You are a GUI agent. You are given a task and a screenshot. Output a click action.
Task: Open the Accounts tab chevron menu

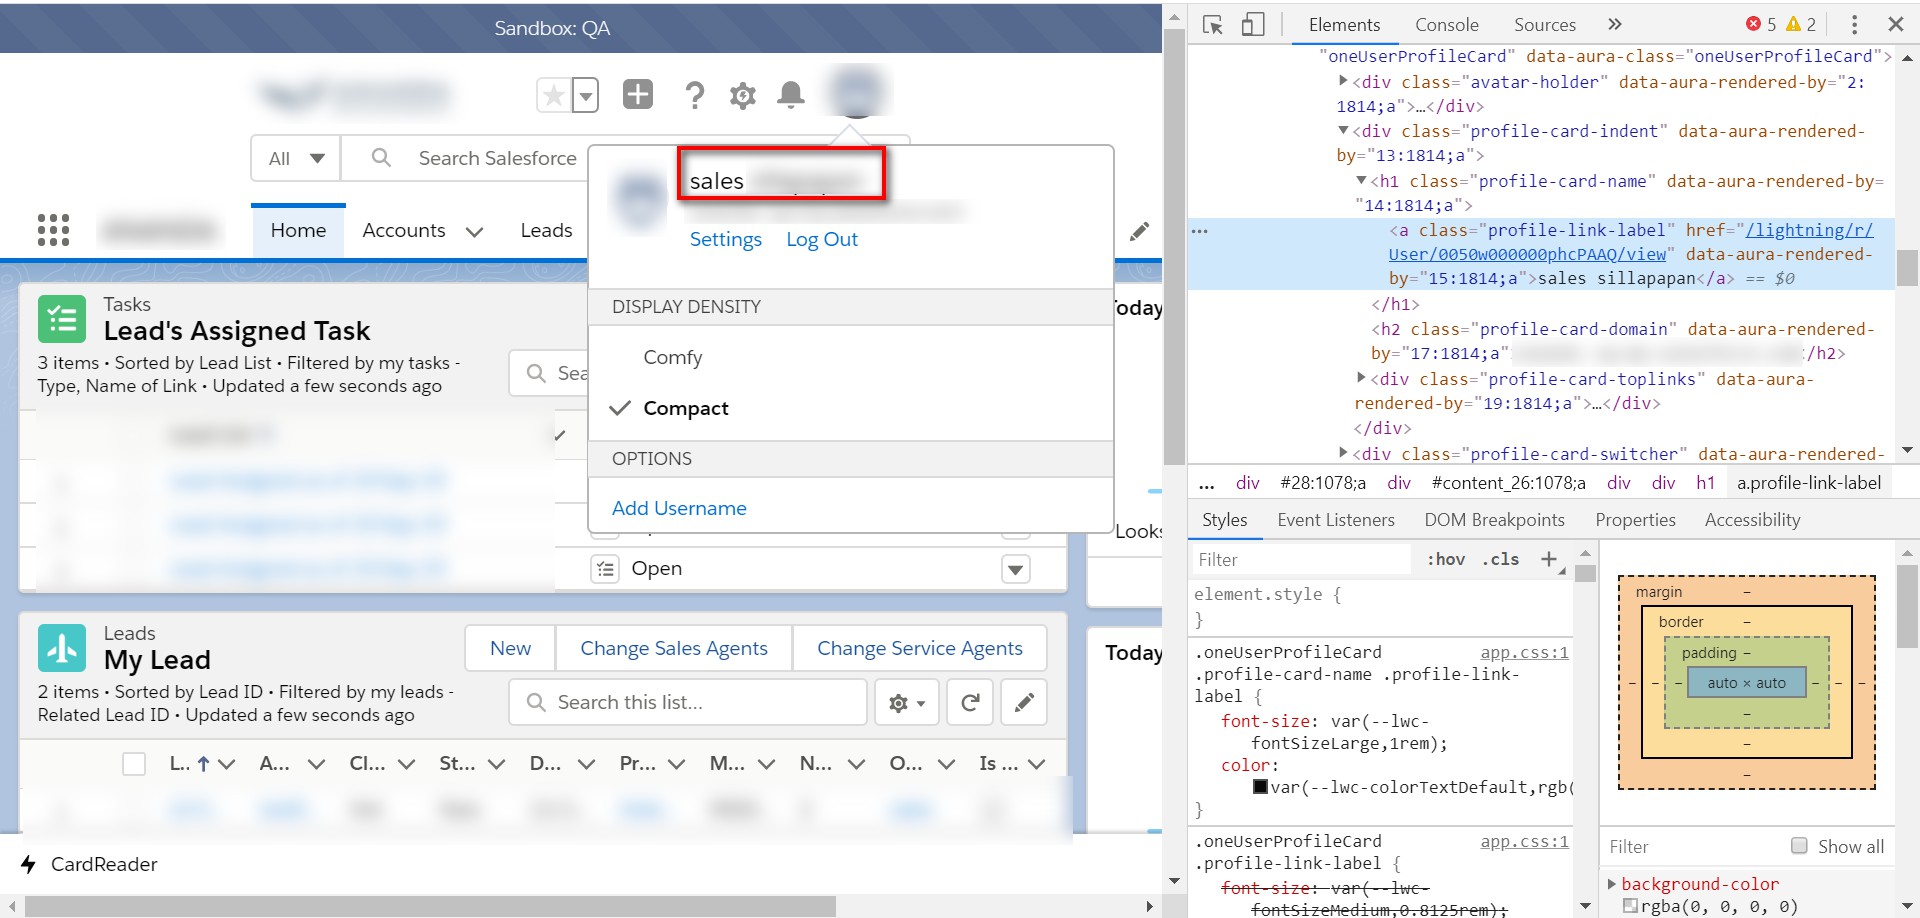click(x=475, y=231)
